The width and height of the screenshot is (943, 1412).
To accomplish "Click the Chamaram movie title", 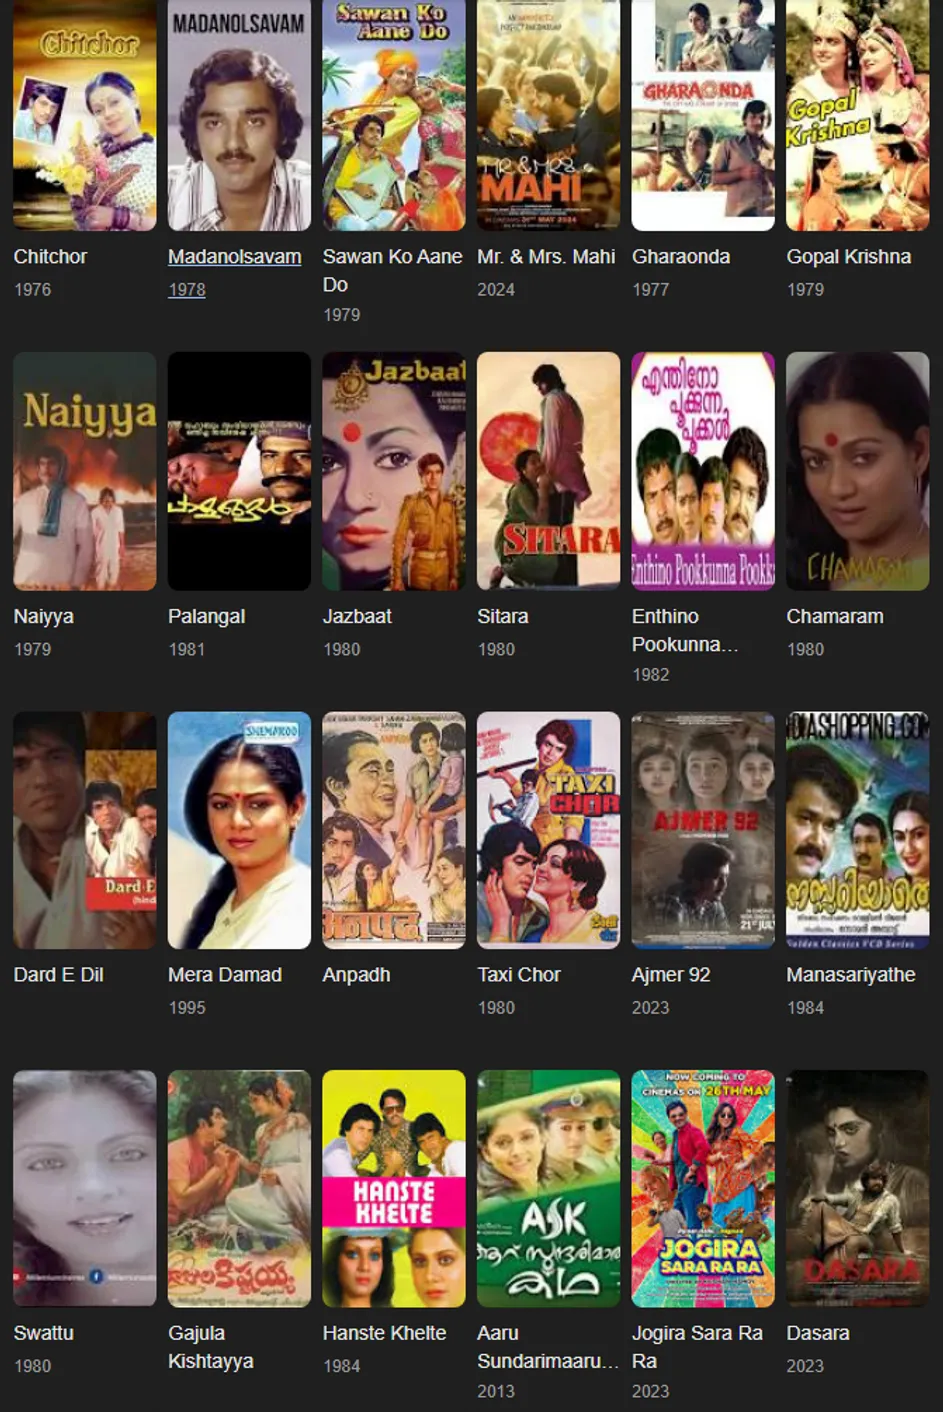I will [835, 616].
